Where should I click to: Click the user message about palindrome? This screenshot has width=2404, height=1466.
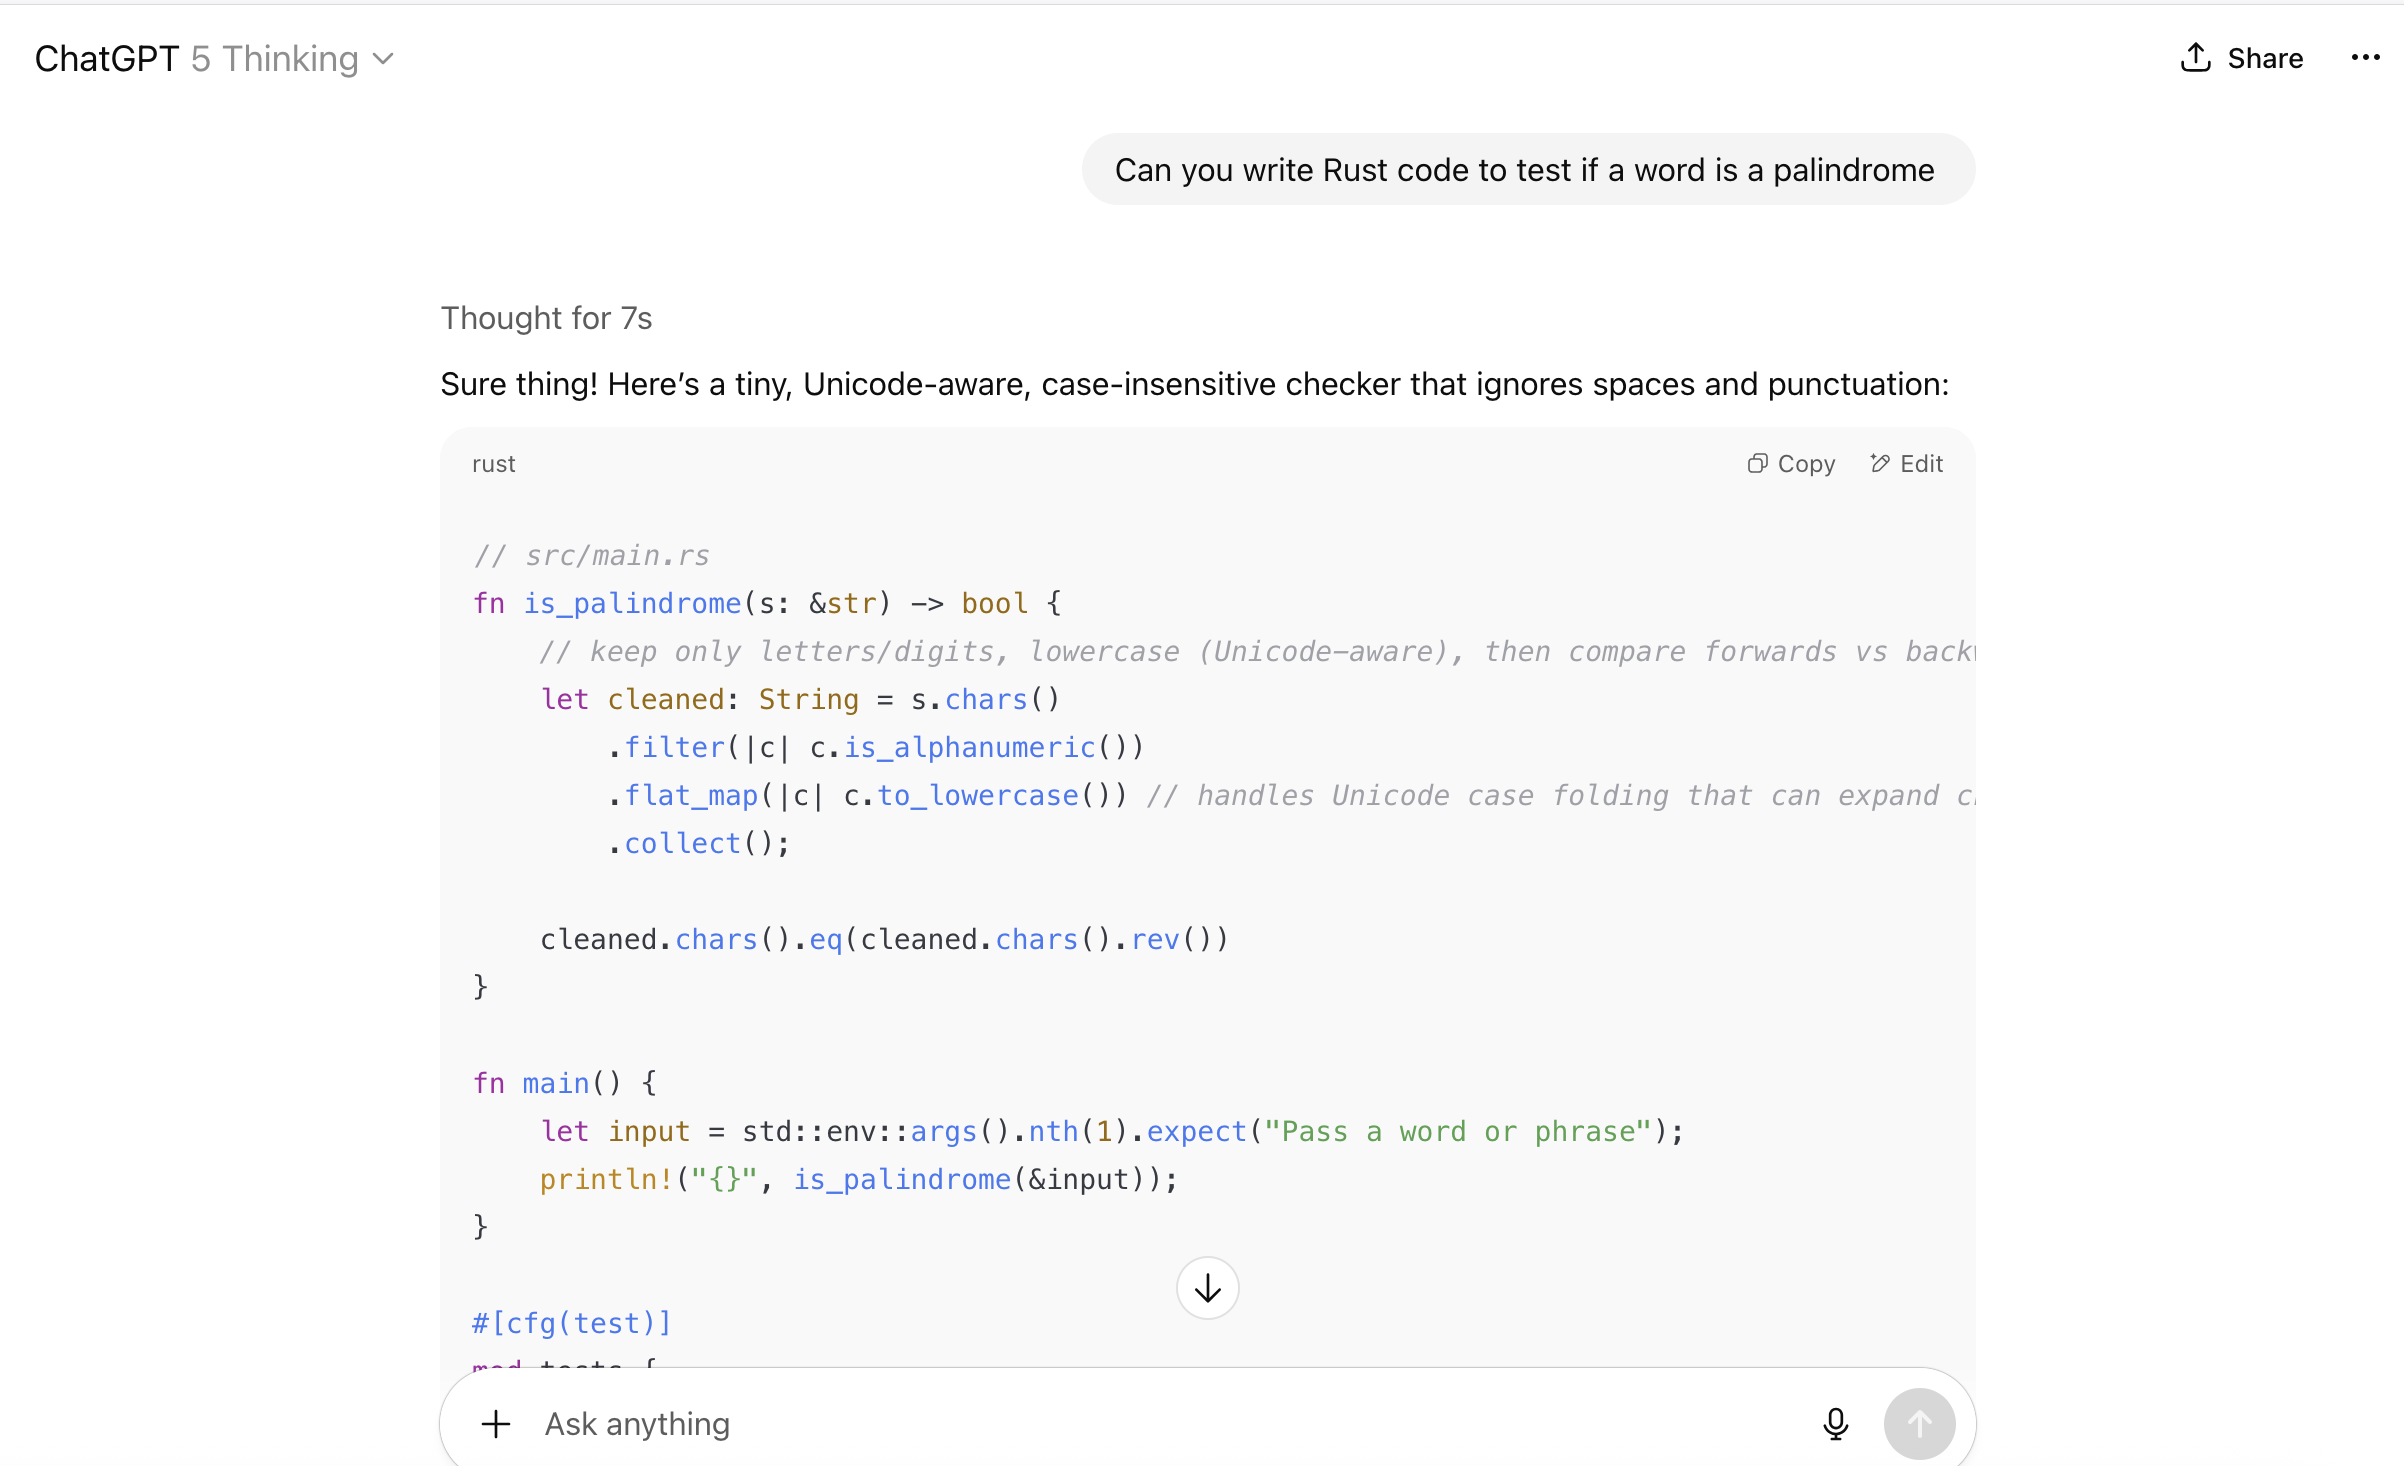tap(1527, 170)
